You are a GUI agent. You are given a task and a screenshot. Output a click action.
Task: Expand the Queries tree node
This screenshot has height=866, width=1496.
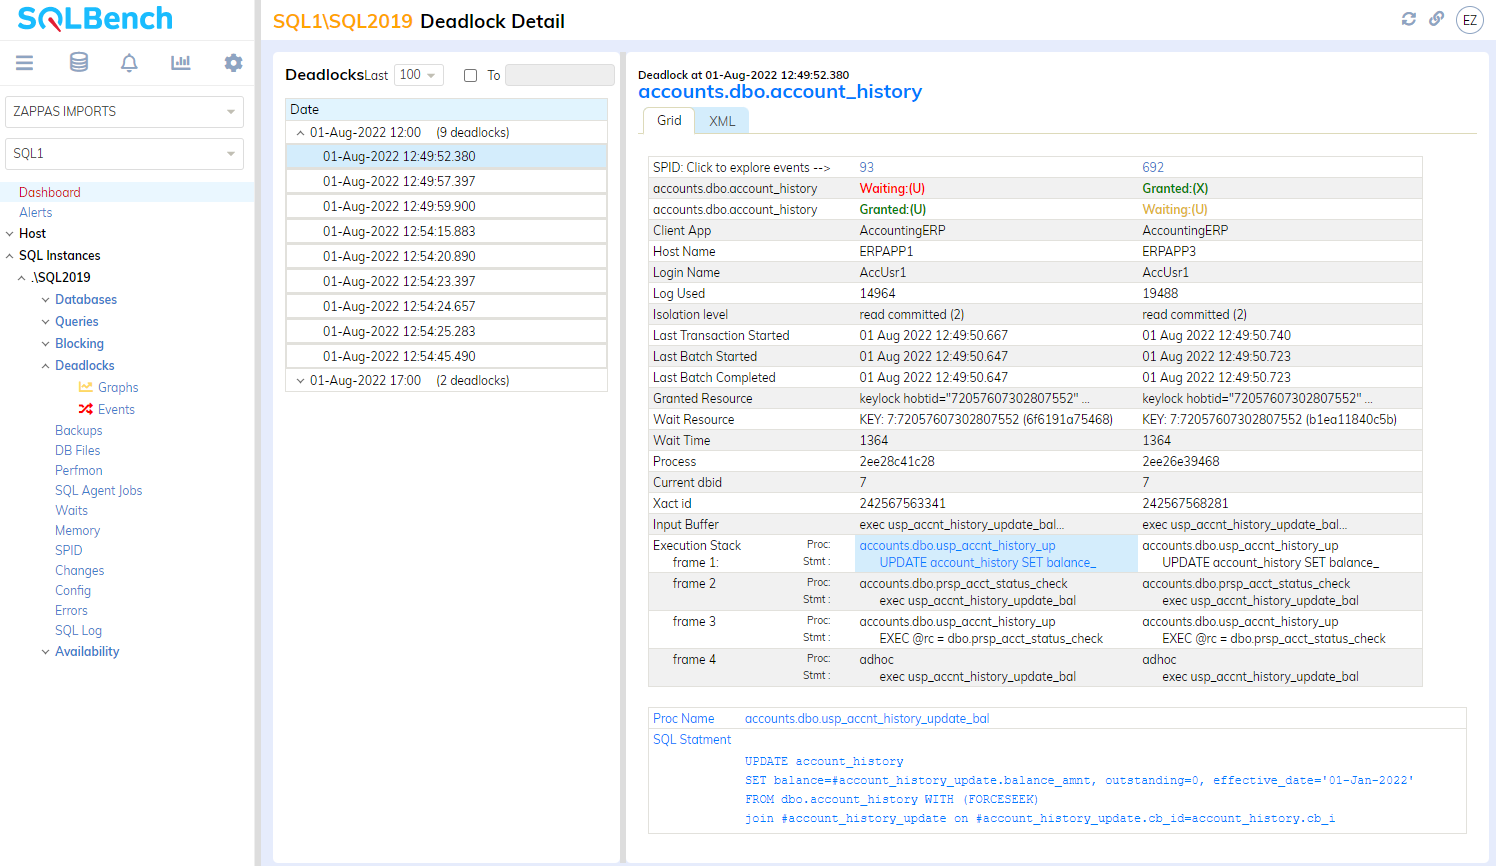pos(45,322)
